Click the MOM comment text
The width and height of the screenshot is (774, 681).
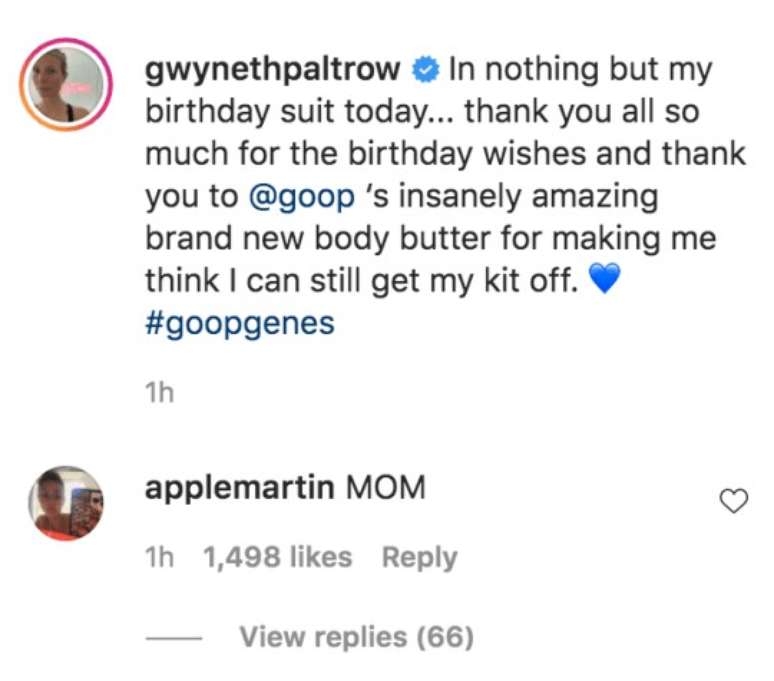click(x=385, y=489)
